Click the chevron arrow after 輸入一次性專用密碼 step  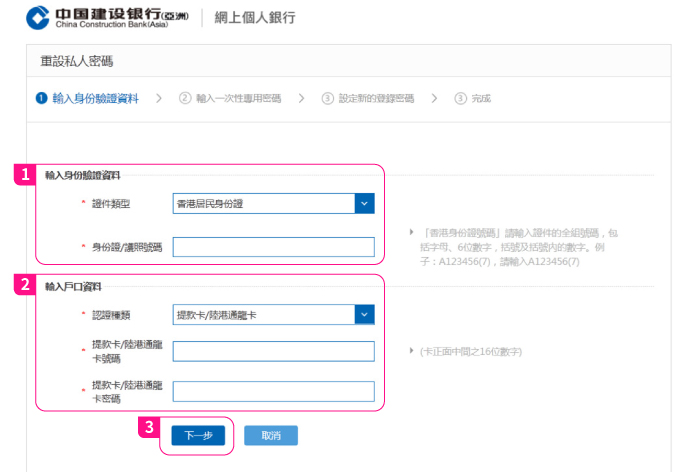tap(302, 98)
